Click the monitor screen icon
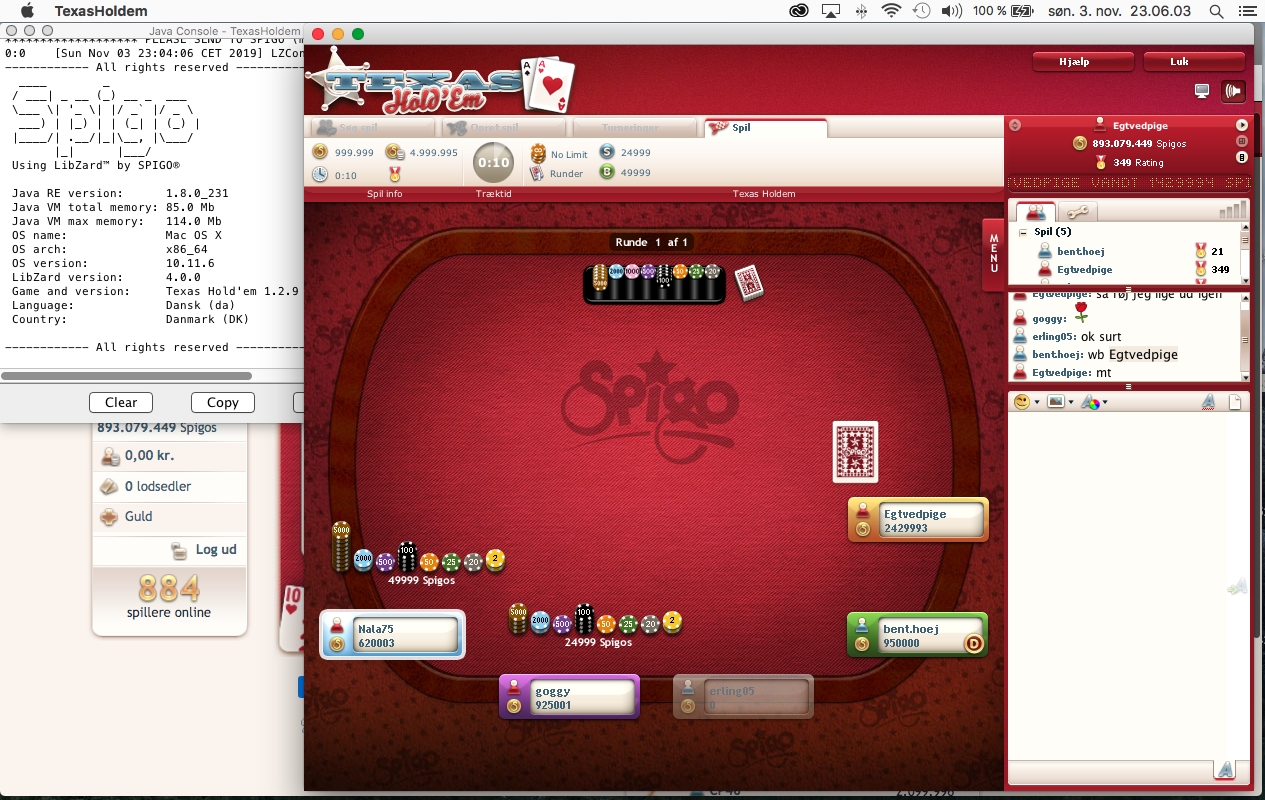Image resolution: width=1265 pixels, height=800 pixels. click(1202, 91)
